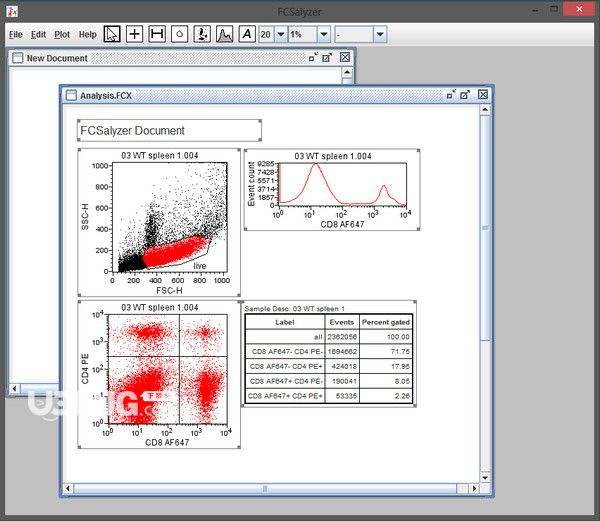Click Analysis.FCX vertical scrollbar thumb
The height and width of the screenshot is (521, 600).
tap(485, 228)
